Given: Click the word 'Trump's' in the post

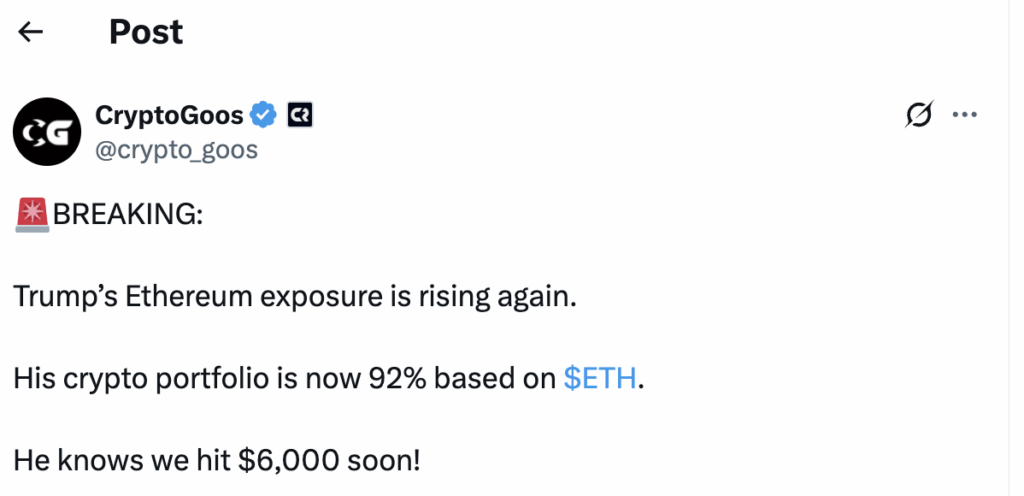Looking at the screenshot, I should click(65, 297).
